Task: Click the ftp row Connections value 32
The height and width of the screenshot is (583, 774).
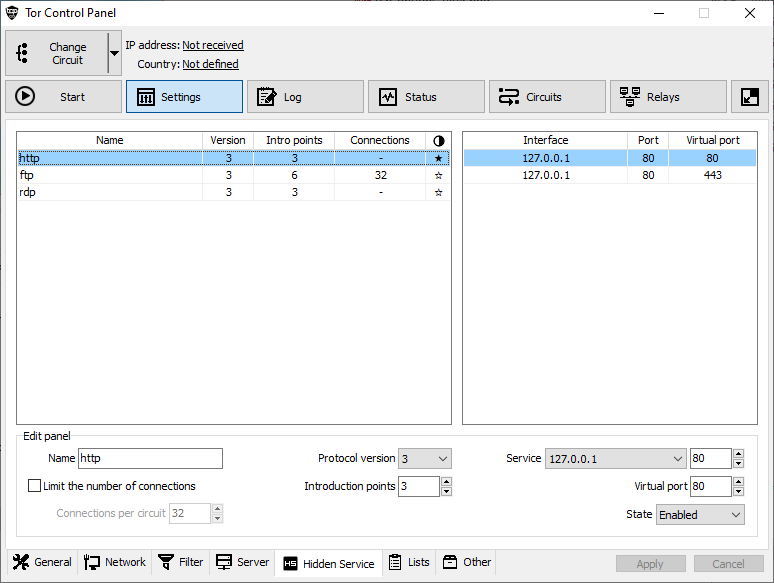Action: tap(380, 175)
